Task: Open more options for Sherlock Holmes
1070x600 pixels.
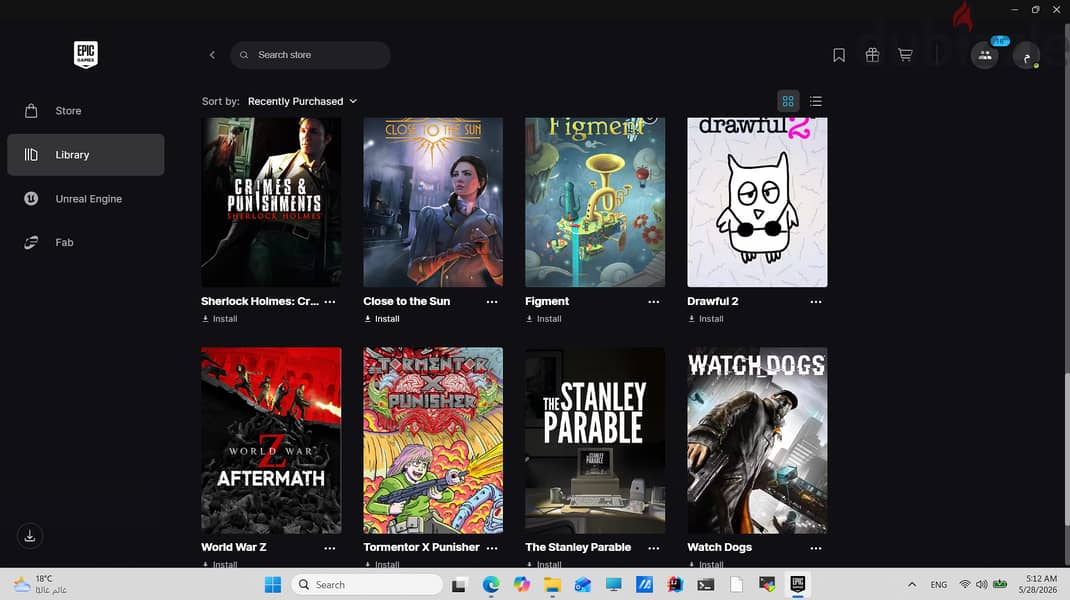Action: coord(330,302)
